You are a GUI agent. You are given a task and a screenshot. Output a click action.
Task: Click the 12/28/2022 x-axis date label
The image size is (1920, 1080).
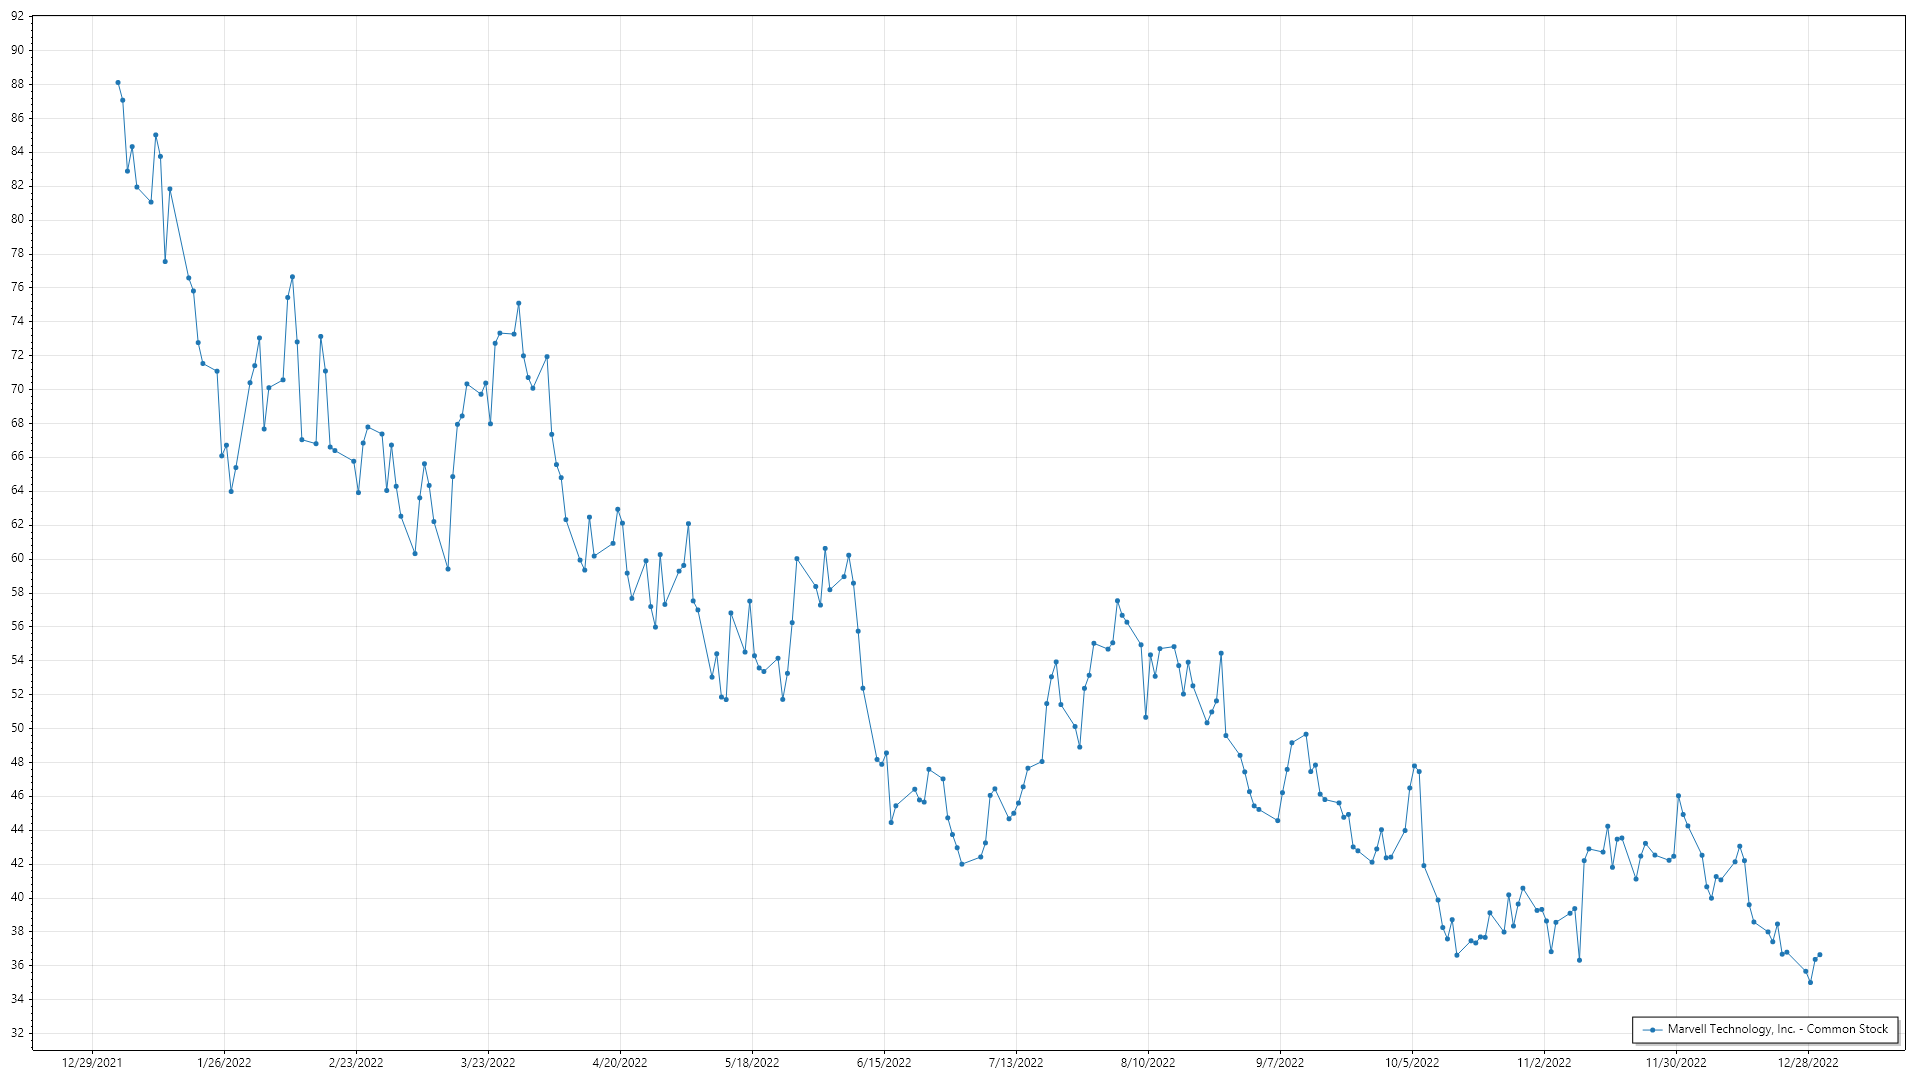(x=1808, y=1063)
